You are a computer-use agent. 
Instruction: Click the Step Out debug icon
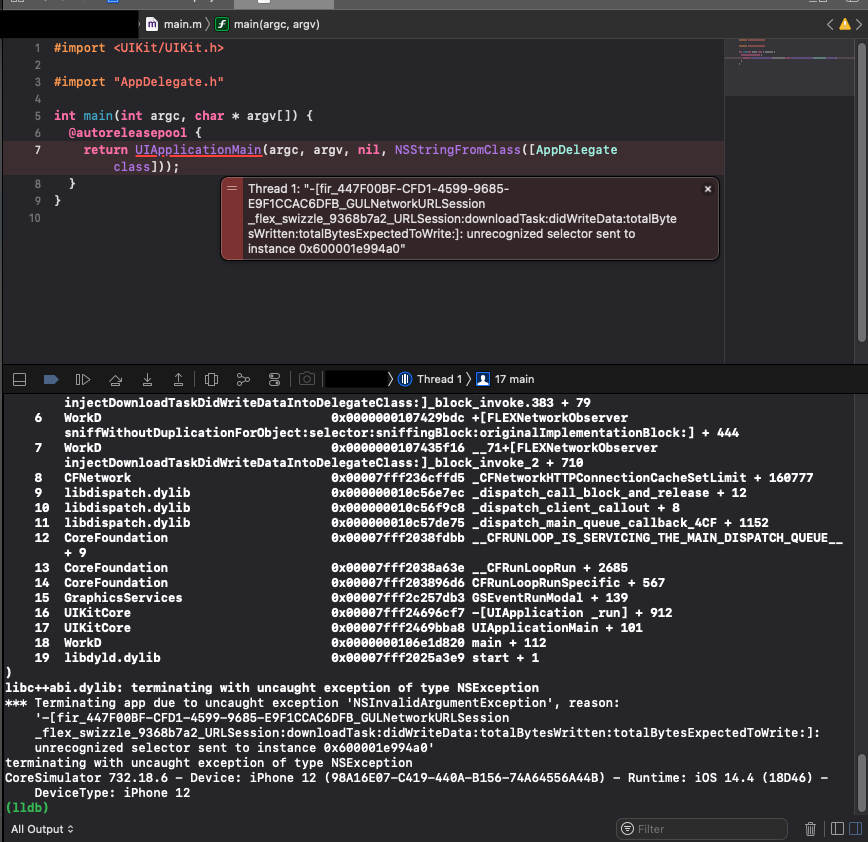[x=178, y=380]
